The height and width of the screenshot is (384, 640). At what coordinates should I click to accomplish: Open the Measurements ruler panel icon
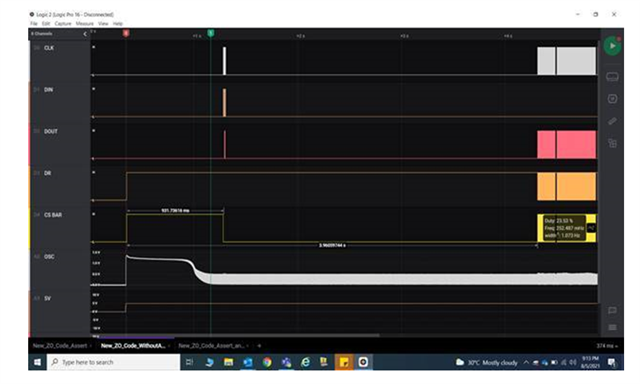point(612,121)
